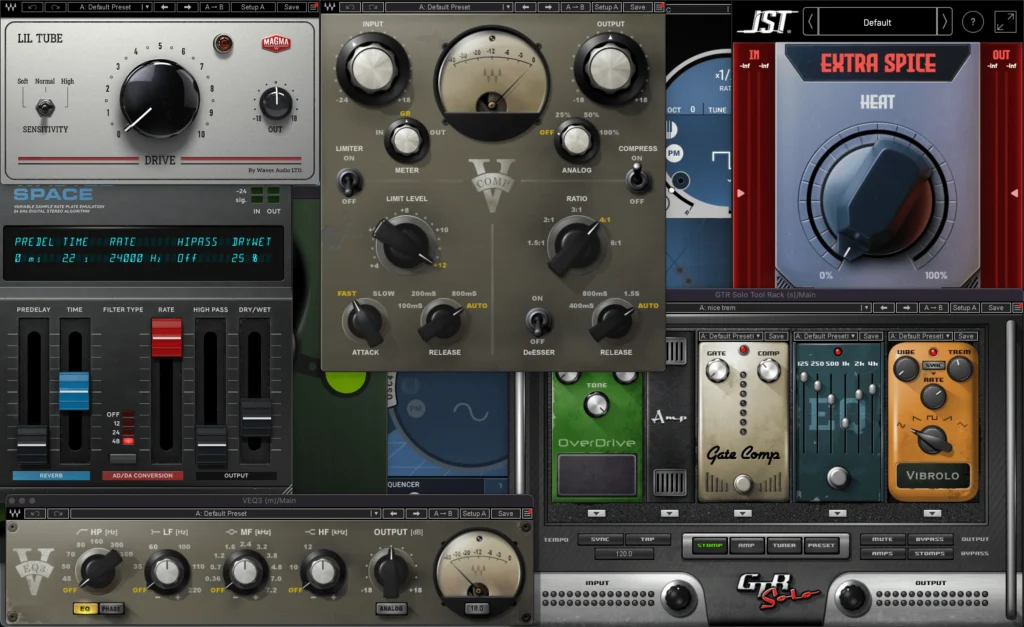1024x627 pixels.
Task: Toggle the VEQ3 ANALOG button
Action: tap(391, 608)
